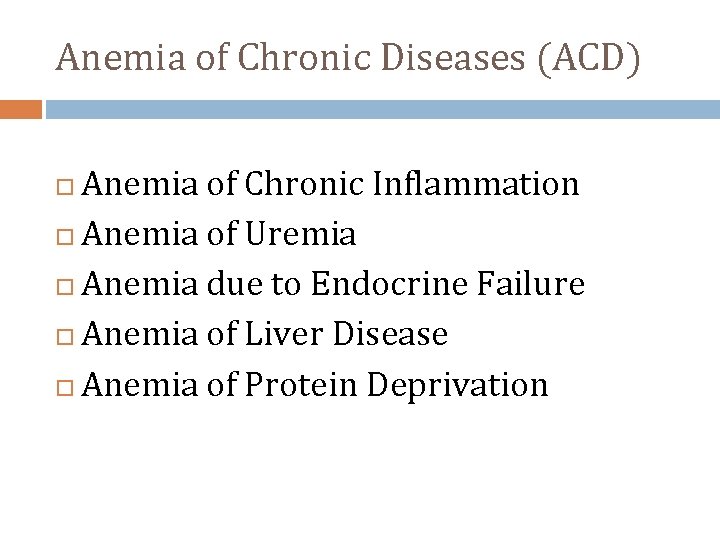Select the square bullet before Protein Deprivation
Image resolution: width=720 pixels, height=540 pixels.
click(x=65, y=388)
